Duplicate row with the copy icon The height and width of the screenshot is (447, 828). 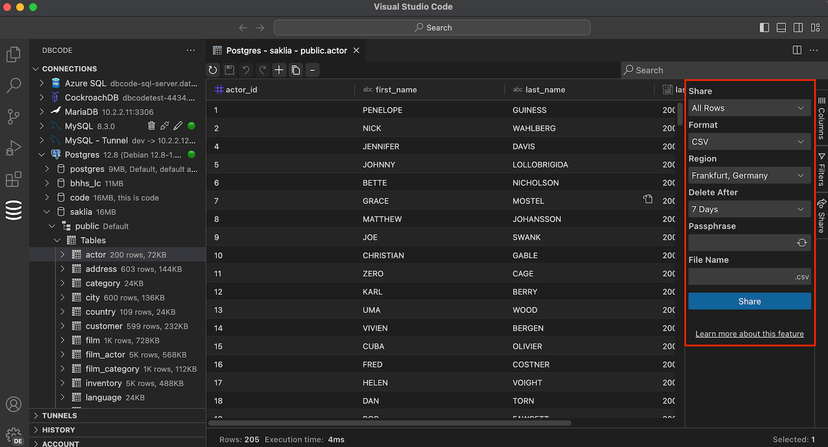click(x=296, y=70)
